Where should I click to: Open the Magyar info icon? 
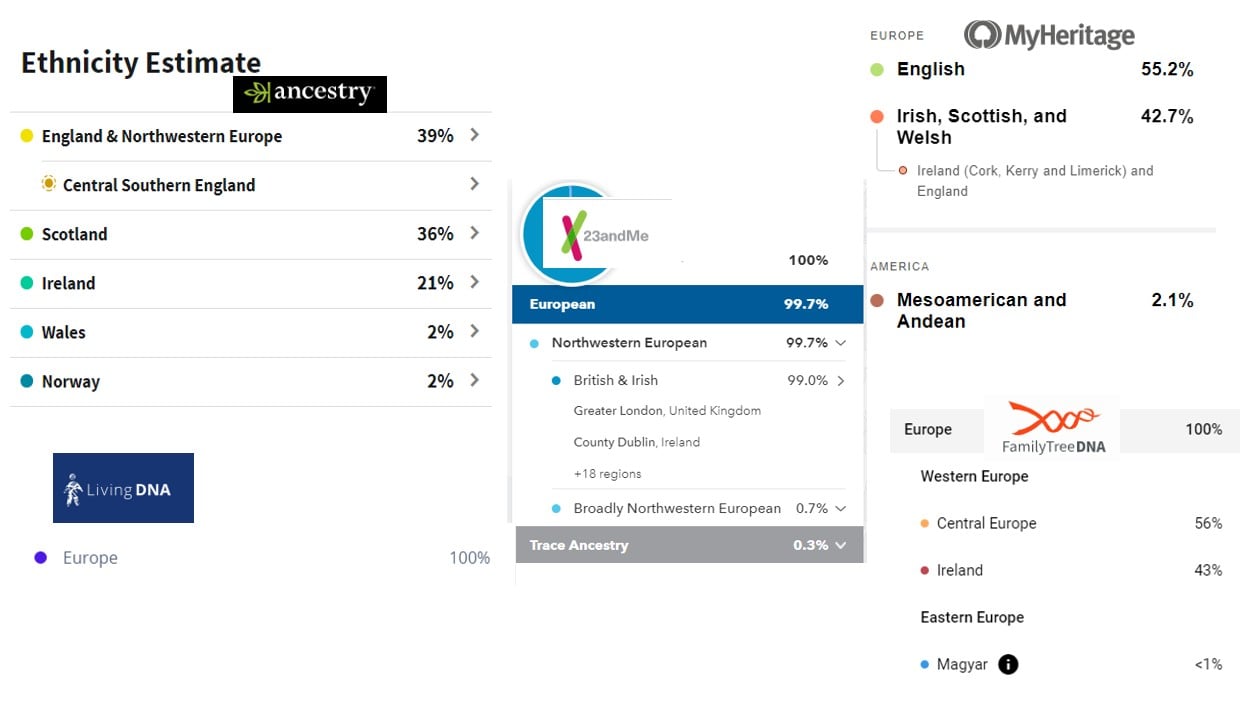point(1008,664)
